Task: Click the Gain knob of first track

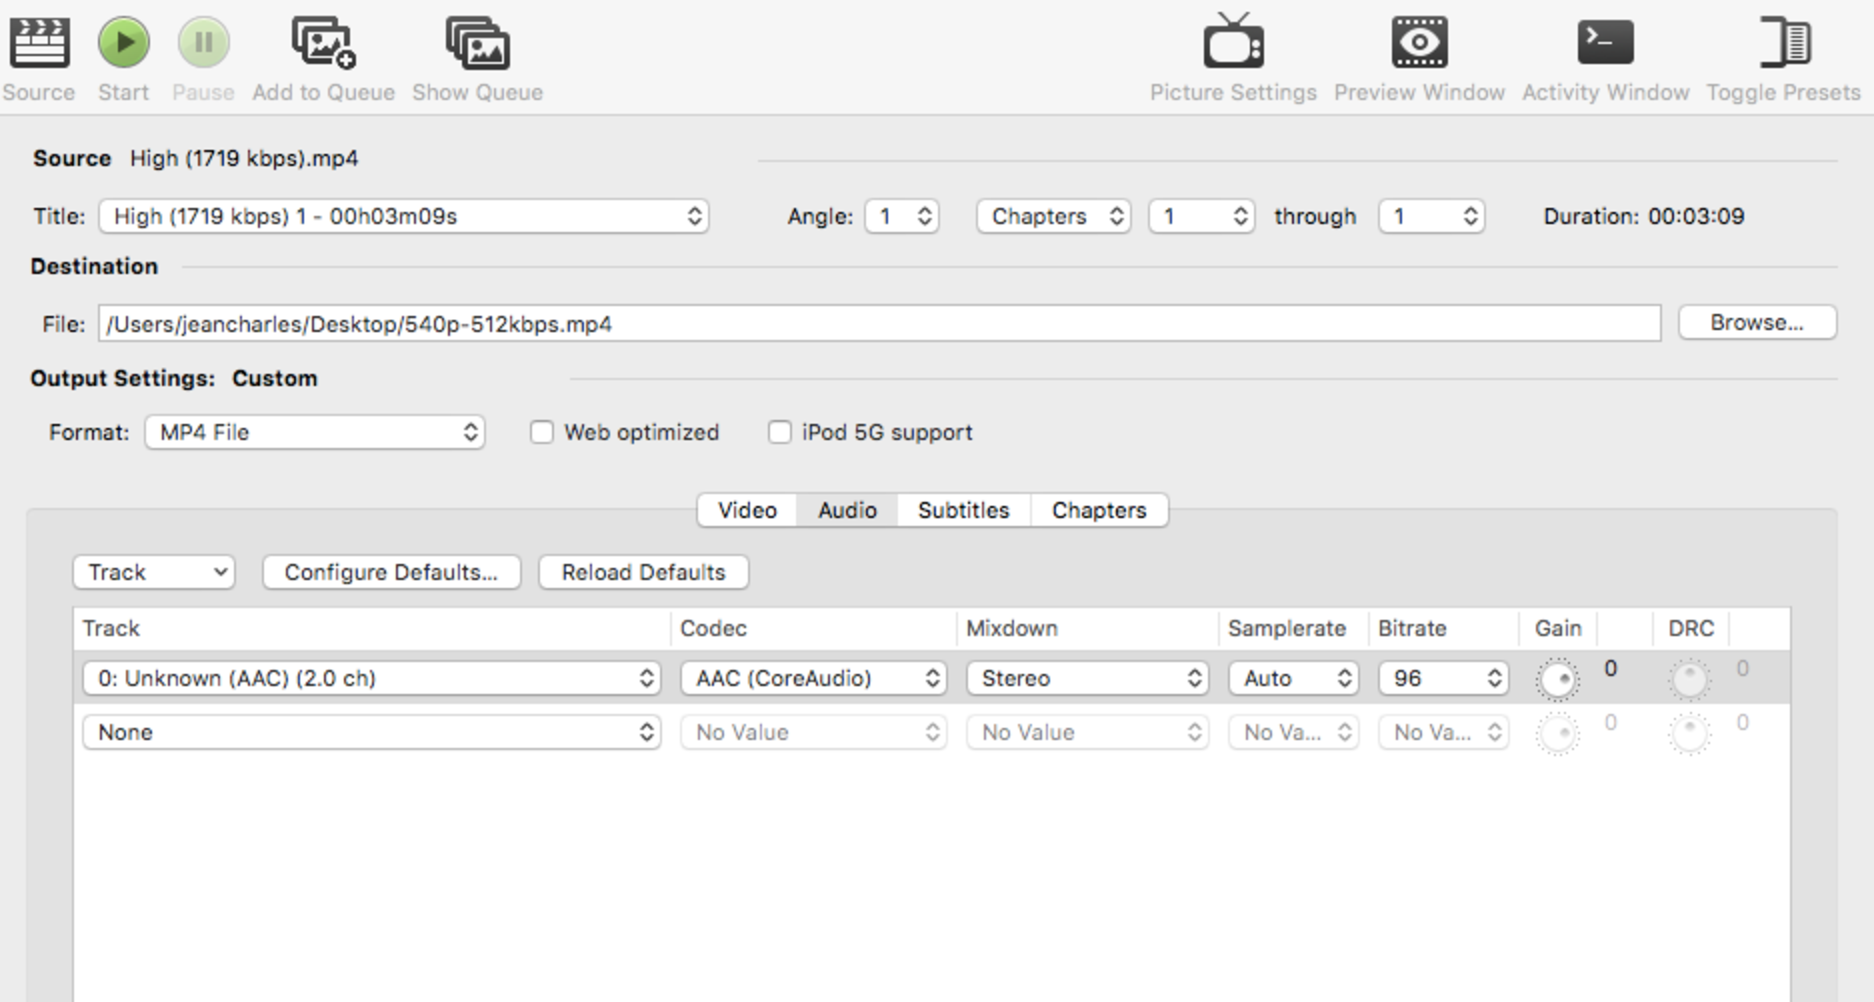Action: (1557, 680)
